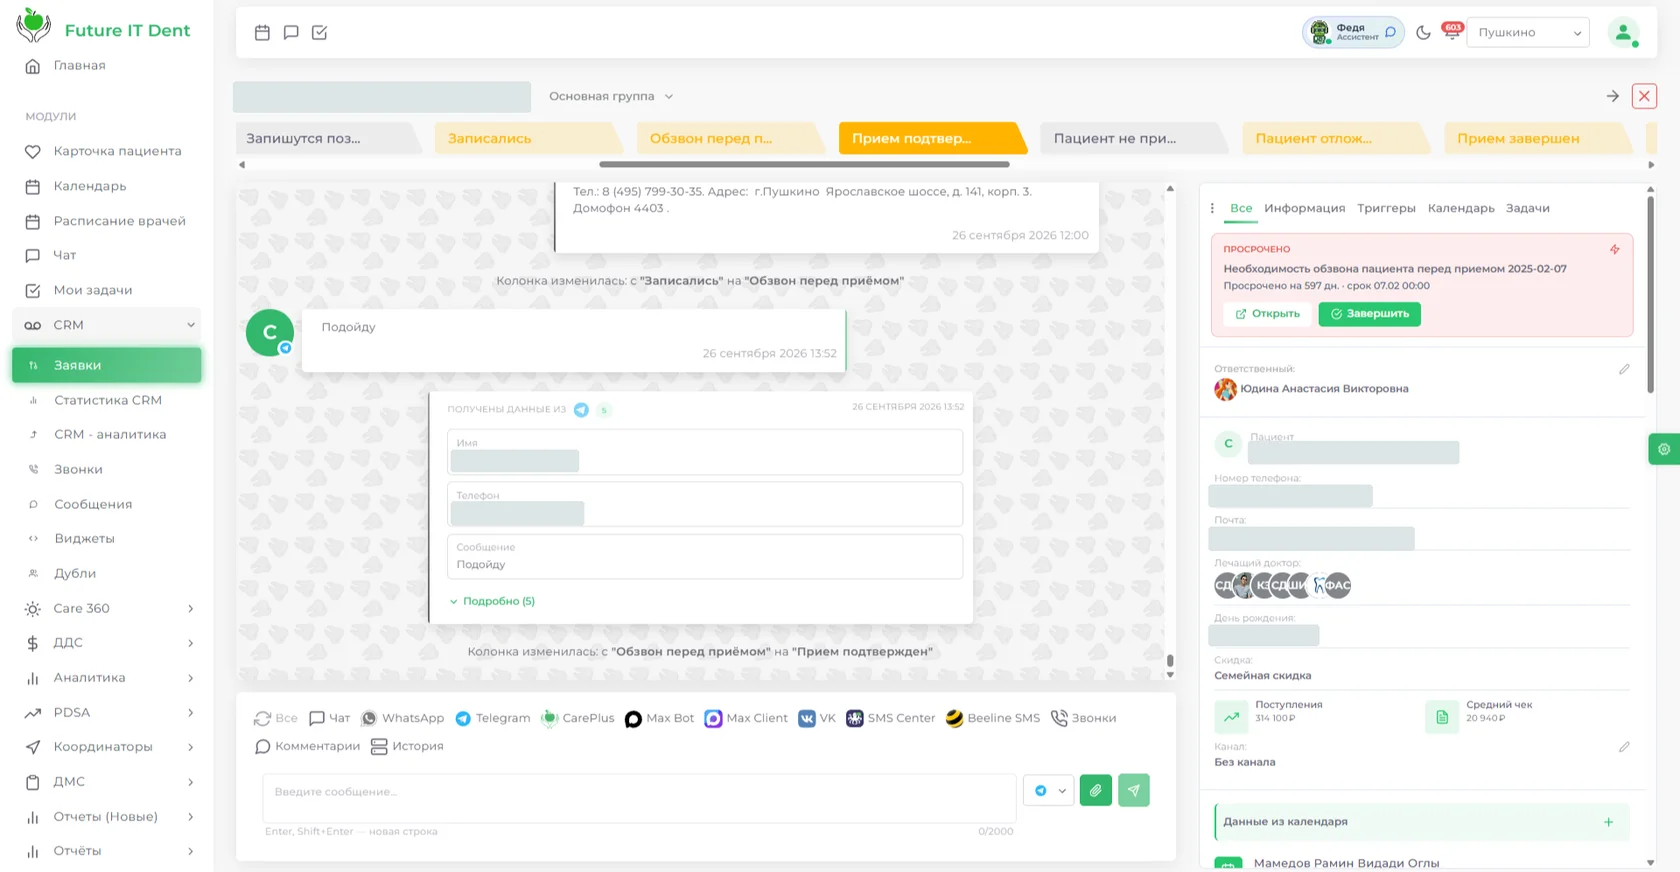Select the Записались pipeline stage
Viewport: 1680px width, 872px height.
tap(526, 138)
